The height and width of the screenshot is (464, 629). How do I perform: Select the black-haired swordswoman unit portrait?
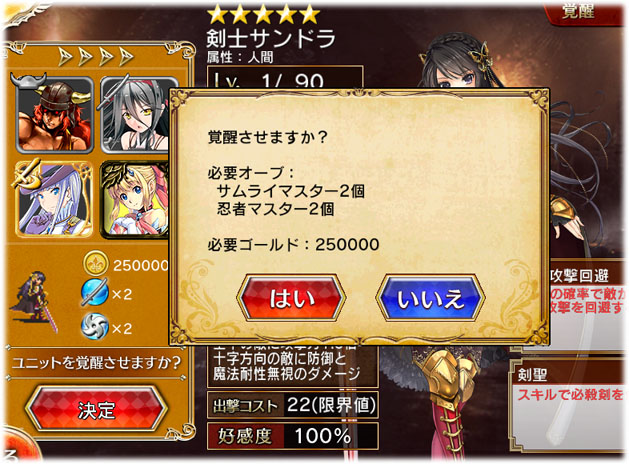tap(134, 114)
